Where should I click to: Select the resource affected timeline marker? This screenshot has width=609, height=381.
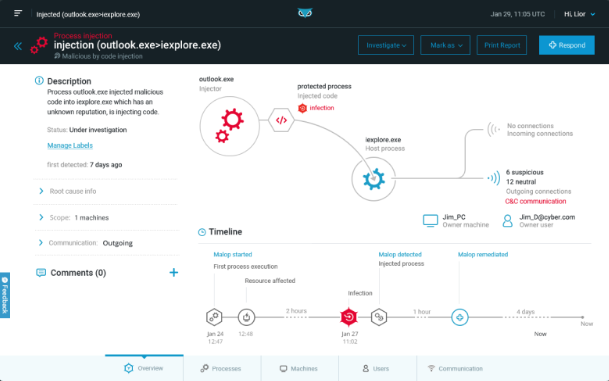pos(246,317)
